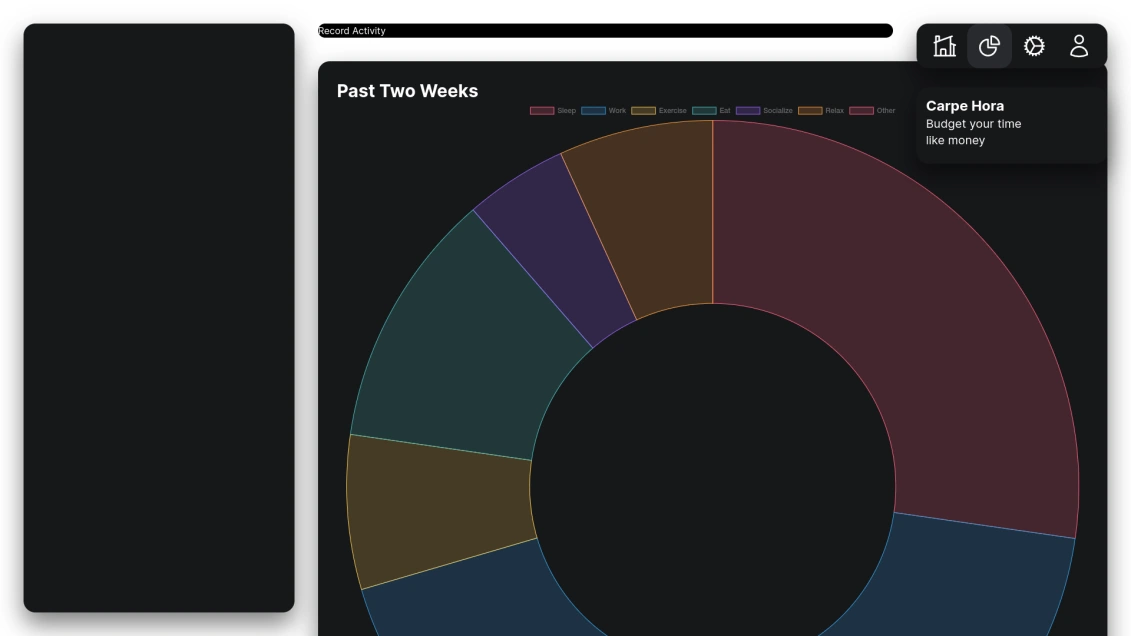Click the Record Activity field
The height and width of the screenshot is (636, 1131).
coord(605,30)
